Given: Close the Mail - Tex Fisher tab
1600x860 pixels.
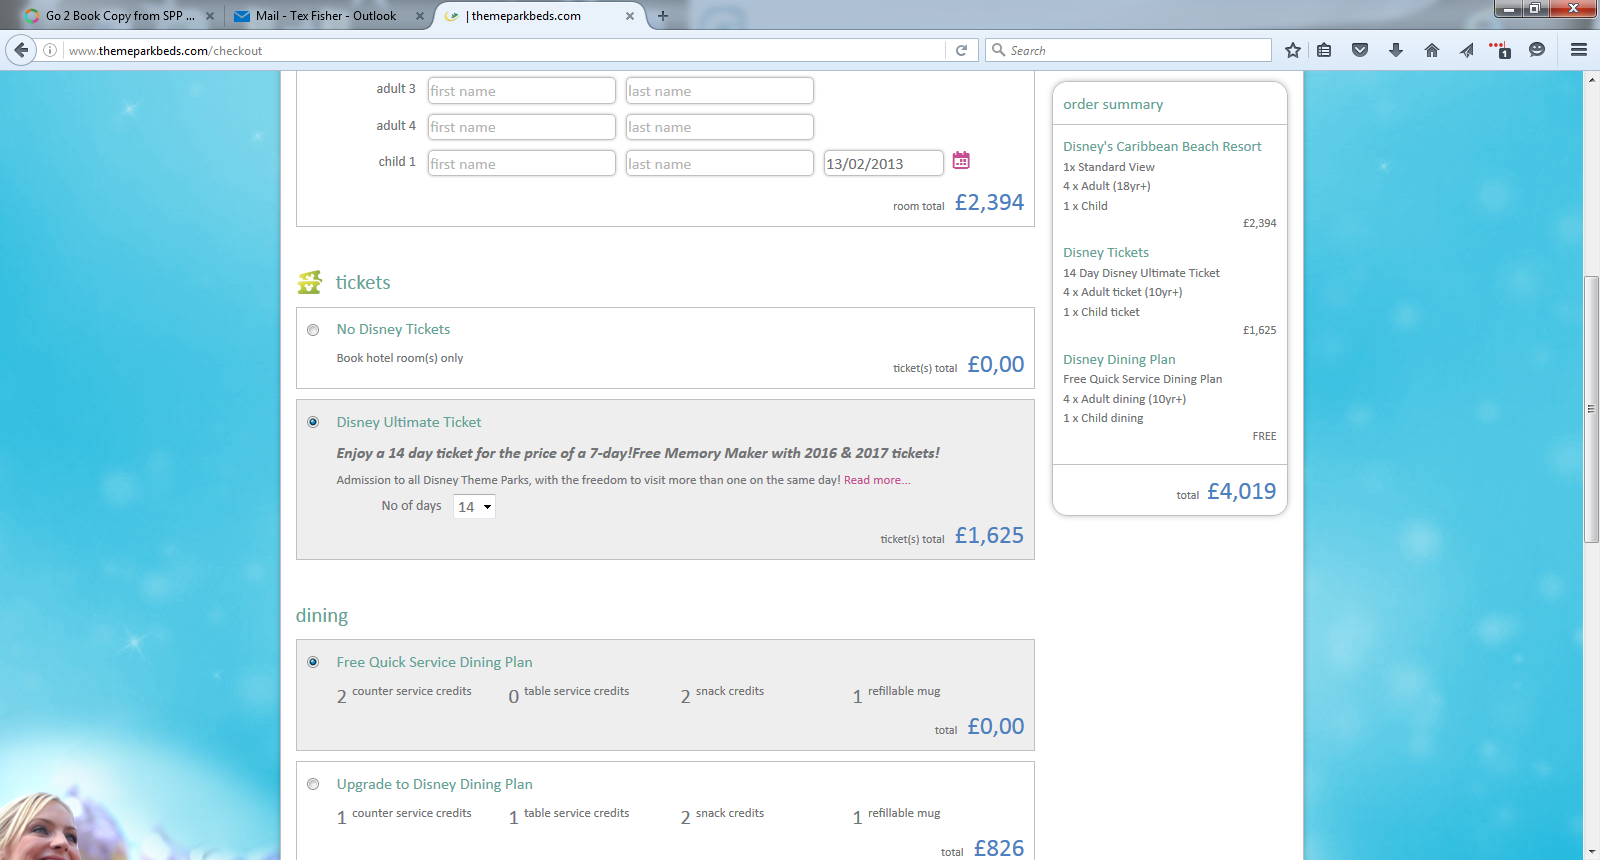Looking at the screenshot, I should point(420,16).
